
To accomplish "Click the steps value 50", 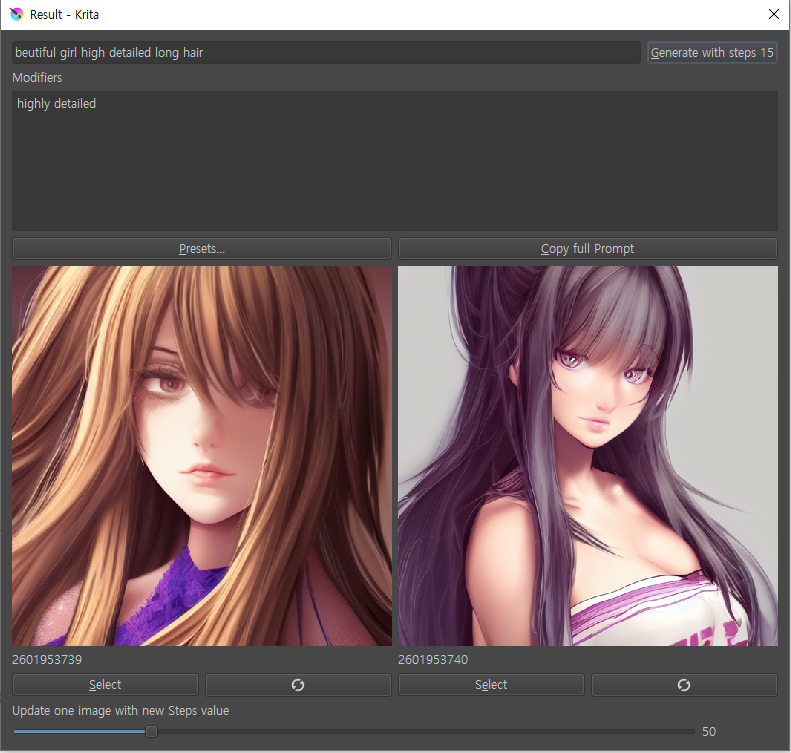I will 709,731.
